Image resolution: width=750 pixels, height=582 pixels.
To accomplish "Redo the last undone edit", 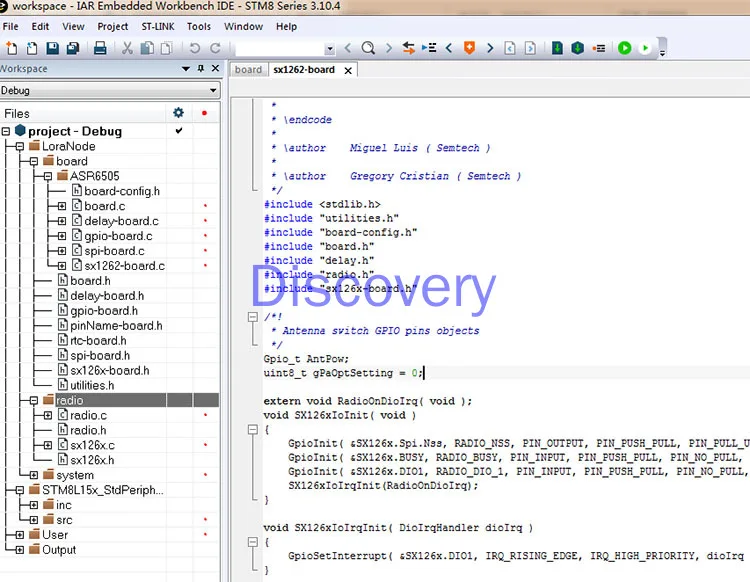I will coord(215,48).
